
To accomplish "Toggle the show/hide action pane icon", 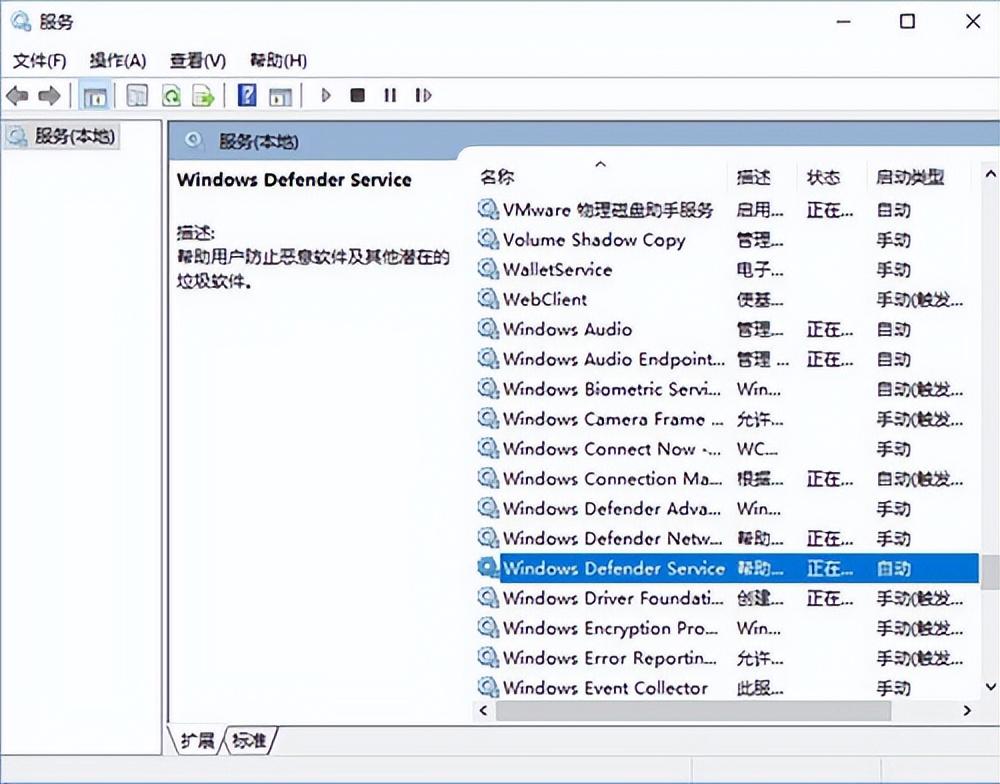I will click(x=280, y=96).
